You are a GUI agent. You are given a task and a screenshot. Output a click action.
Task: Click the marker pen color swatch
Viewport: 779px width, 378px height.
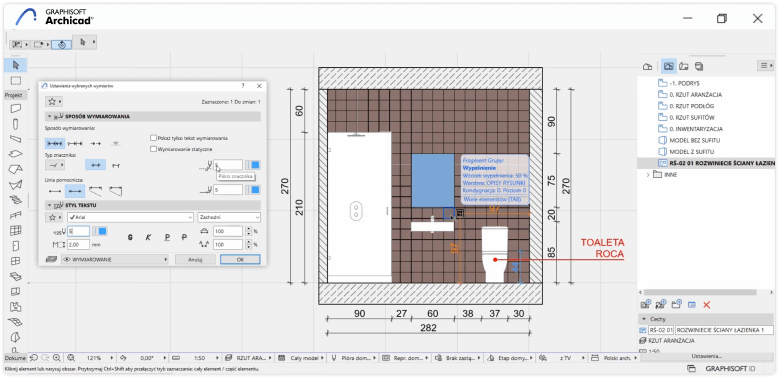tap(253, 165)
